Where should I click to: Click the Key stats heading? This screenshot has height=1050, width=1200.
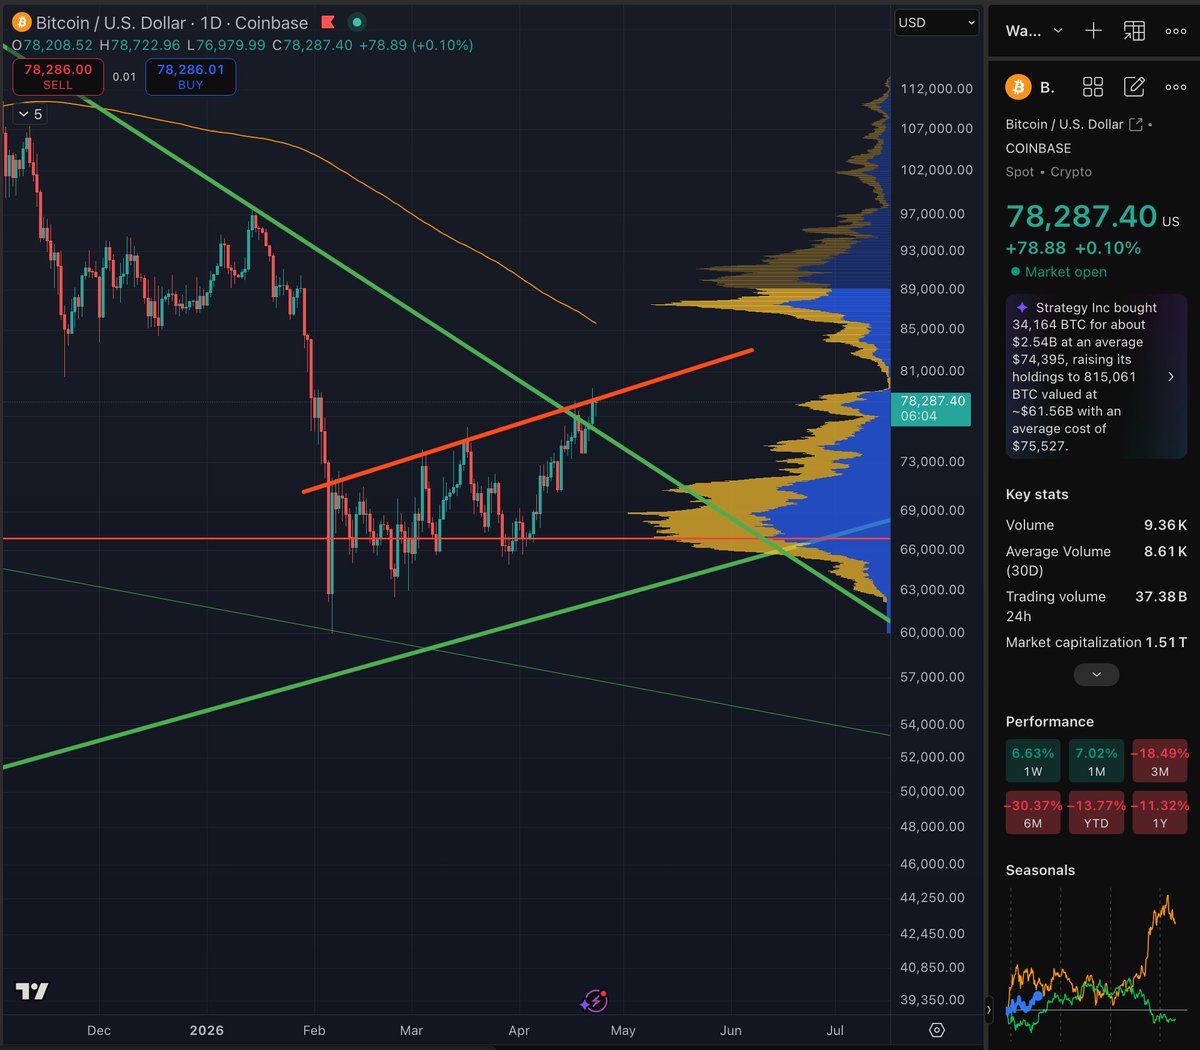[x=1037, y=494]
